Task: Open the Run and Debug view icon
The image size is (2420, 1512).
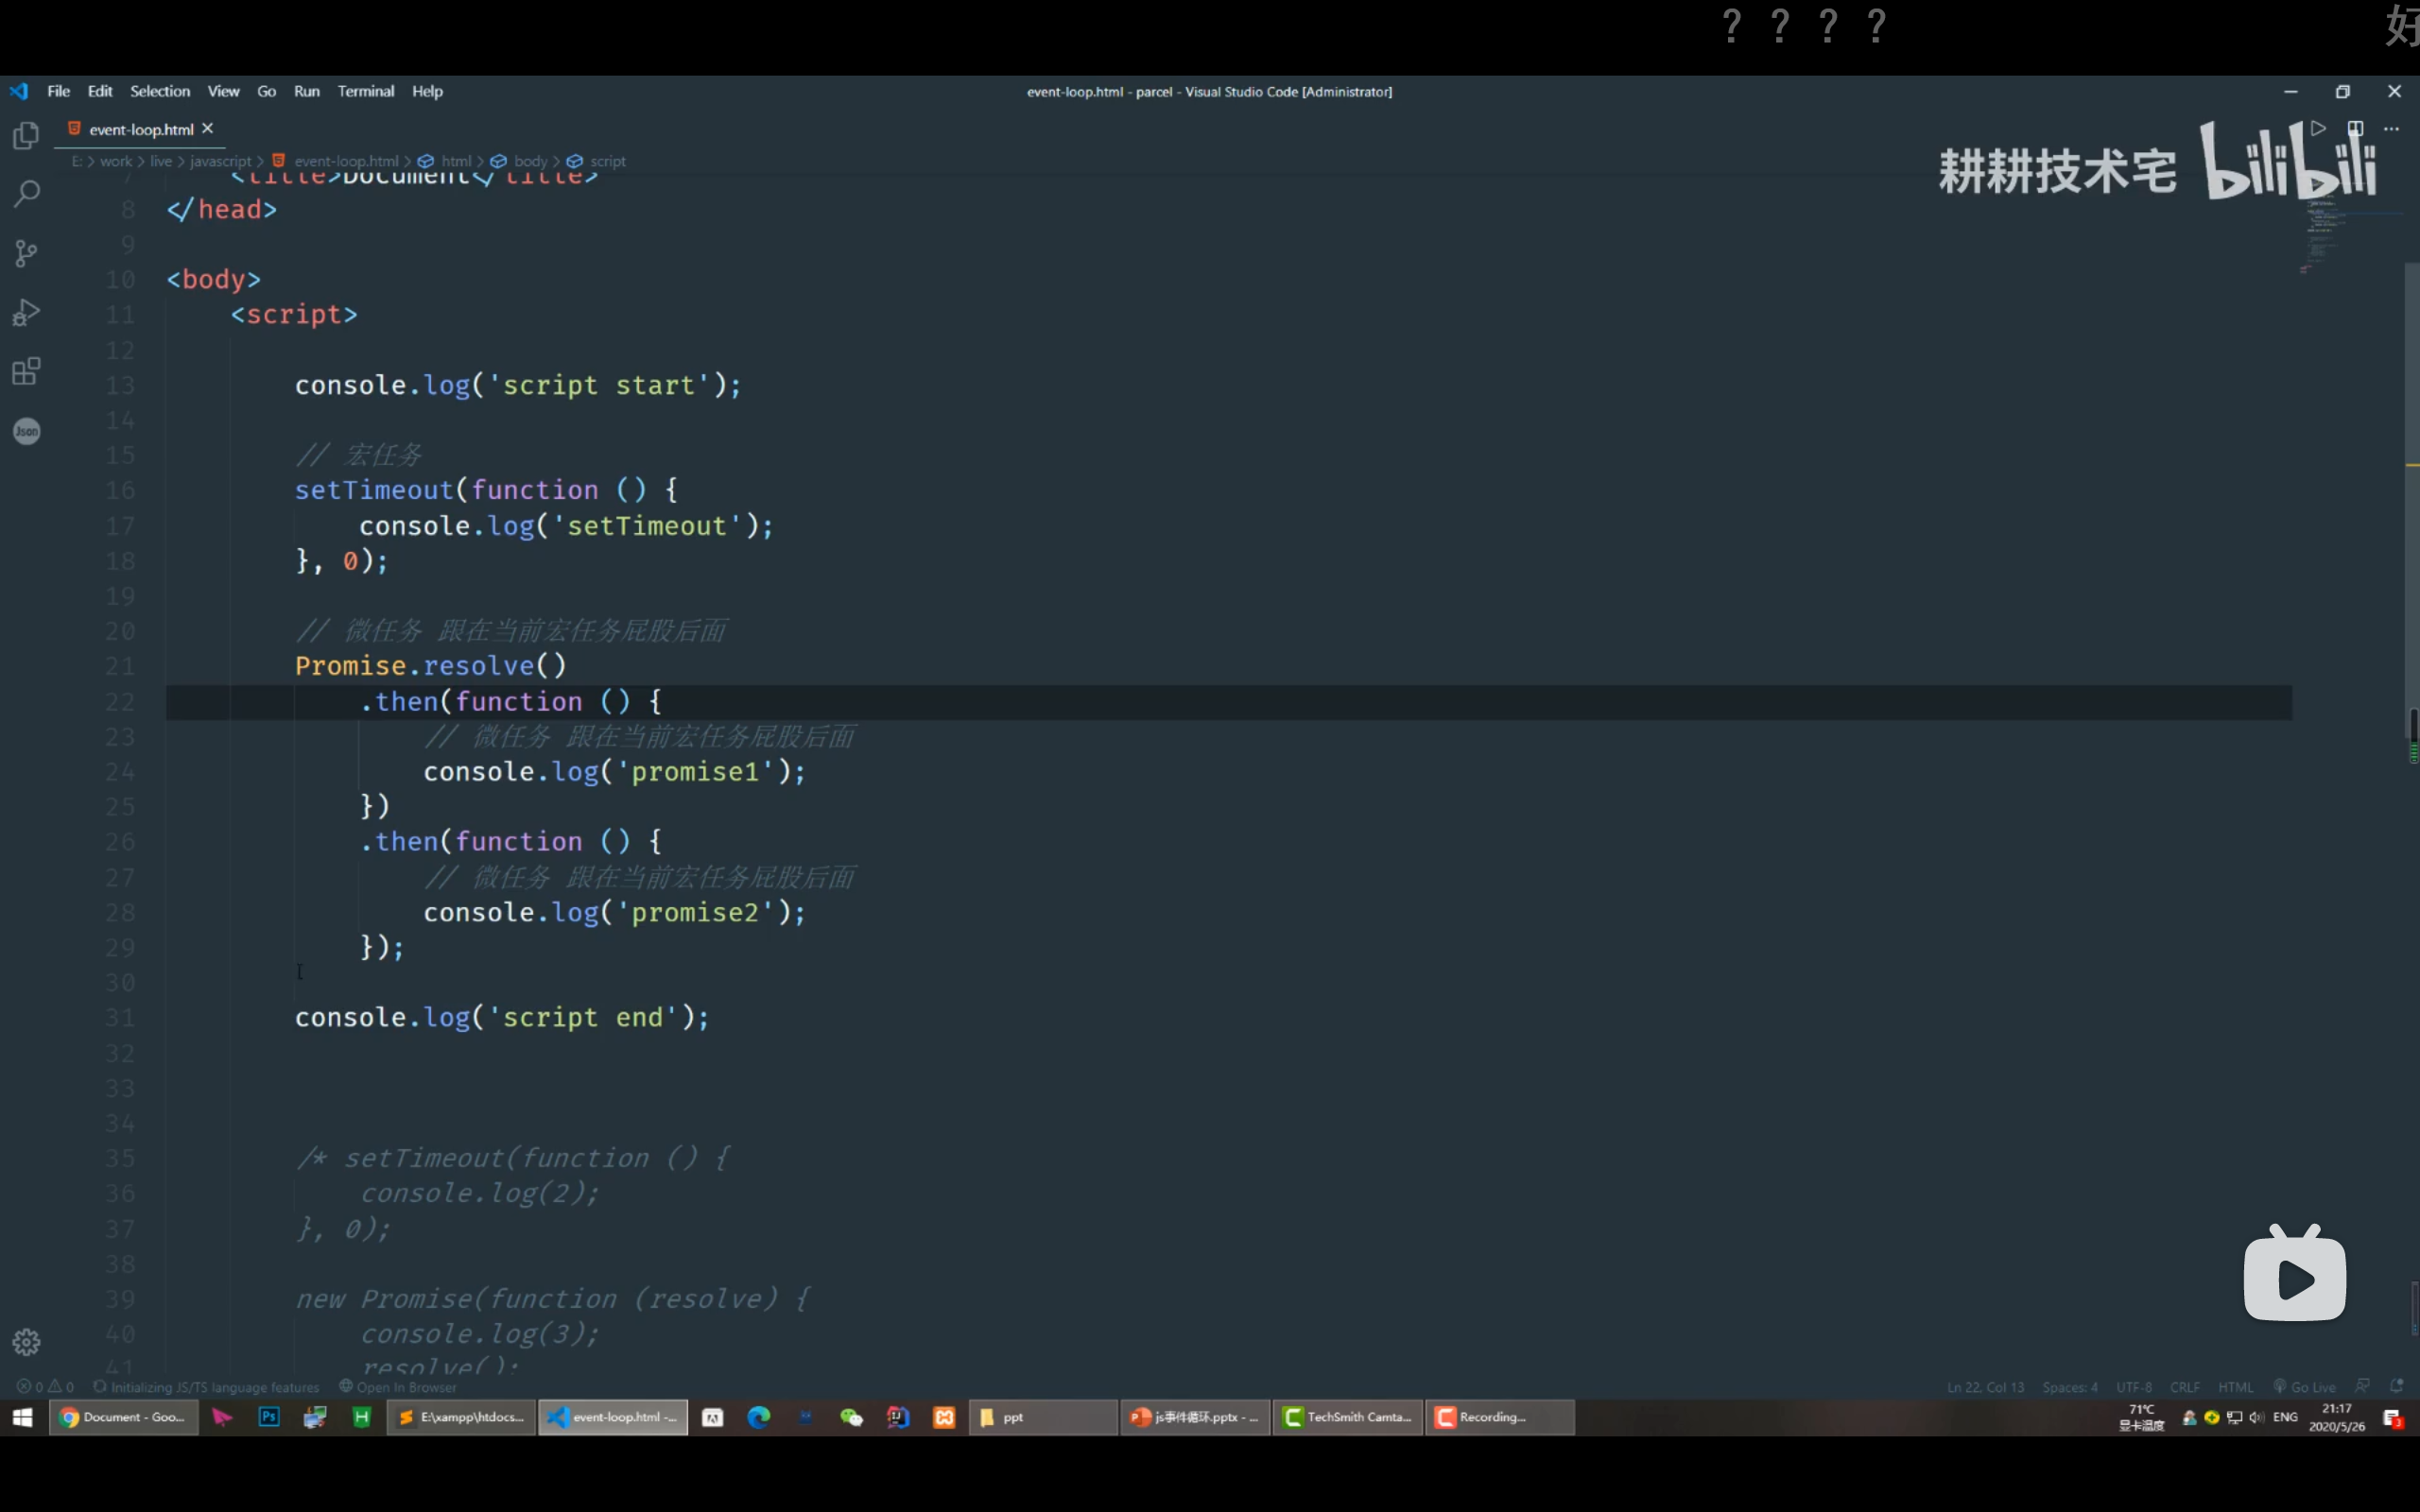Action: [26, 313]
